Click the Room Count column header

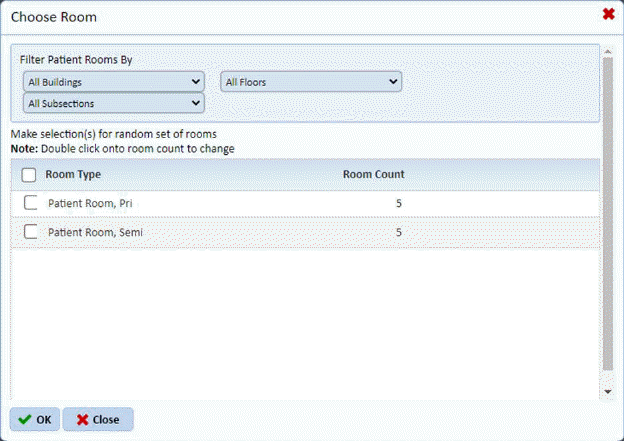[x=373, y=174]
